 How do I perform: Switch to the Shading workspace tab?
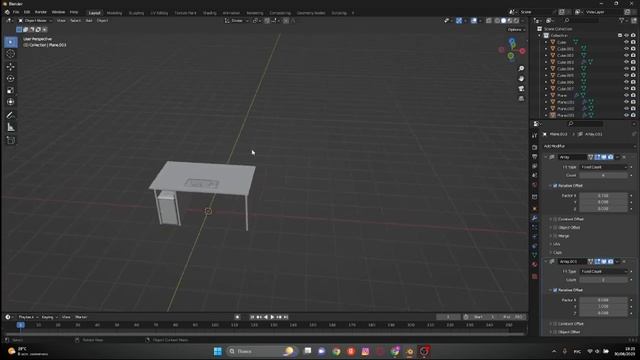pos(210,13)
